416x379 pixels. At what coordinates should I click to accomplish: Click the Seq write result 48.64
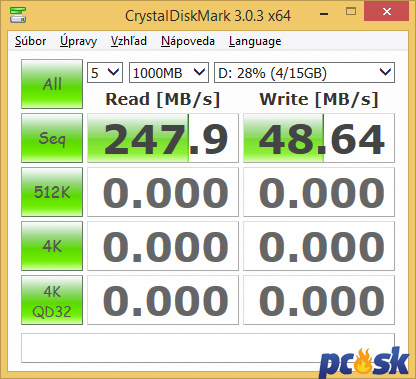point(319,138)
